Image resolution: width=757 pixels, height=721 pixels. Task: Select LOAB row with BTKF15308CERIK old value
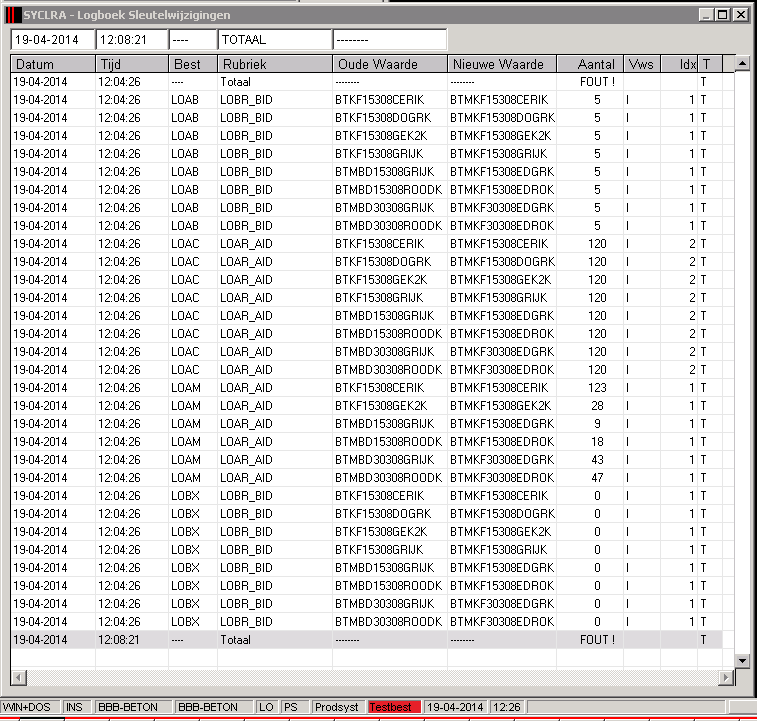366,100
